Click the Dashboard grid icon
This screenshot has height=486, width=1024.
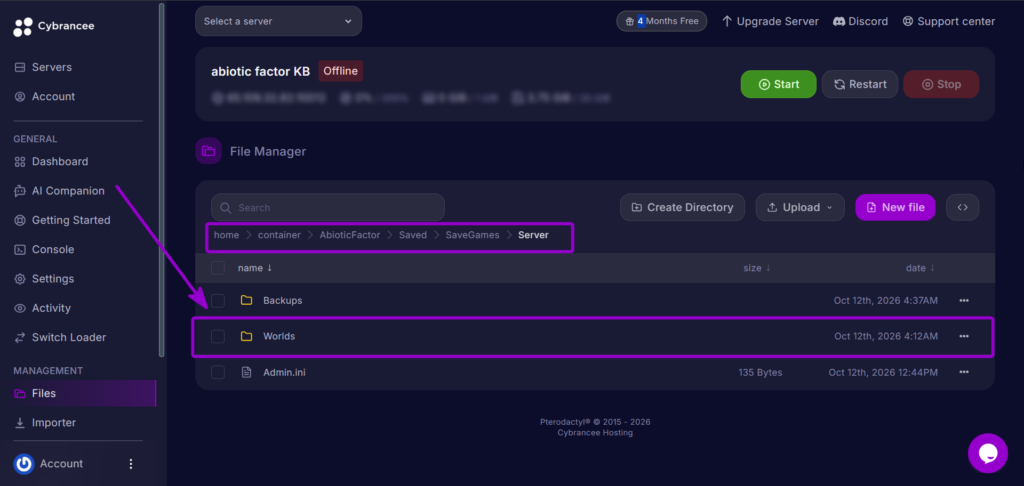(x=20, y=161)
